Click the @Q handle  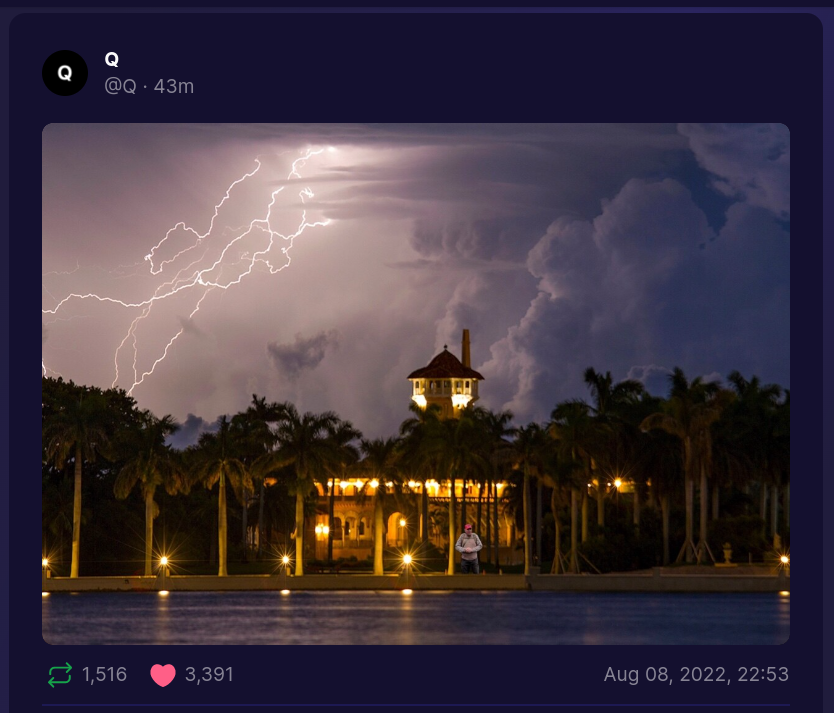pyautogui.click(x=120, y=86)
